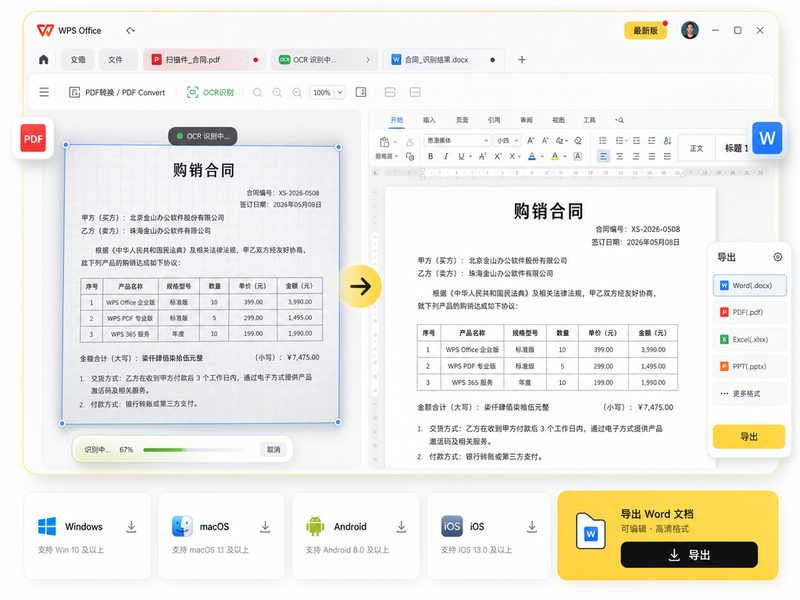800x600 pixels.
Task: Select the 审阅 ribbon tab
Action: 526,120
